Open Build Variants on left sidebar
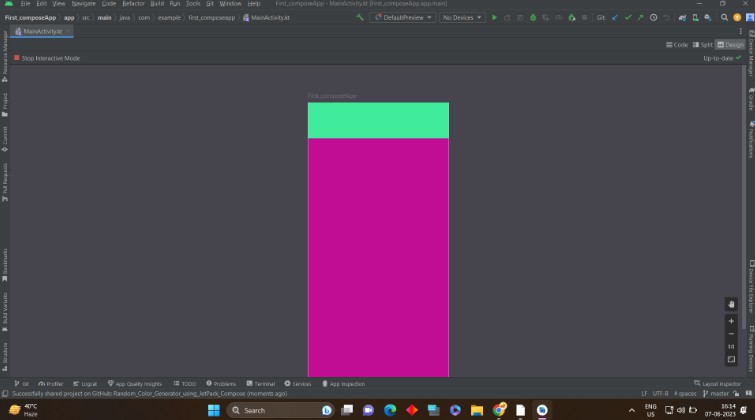 (5, 312)
